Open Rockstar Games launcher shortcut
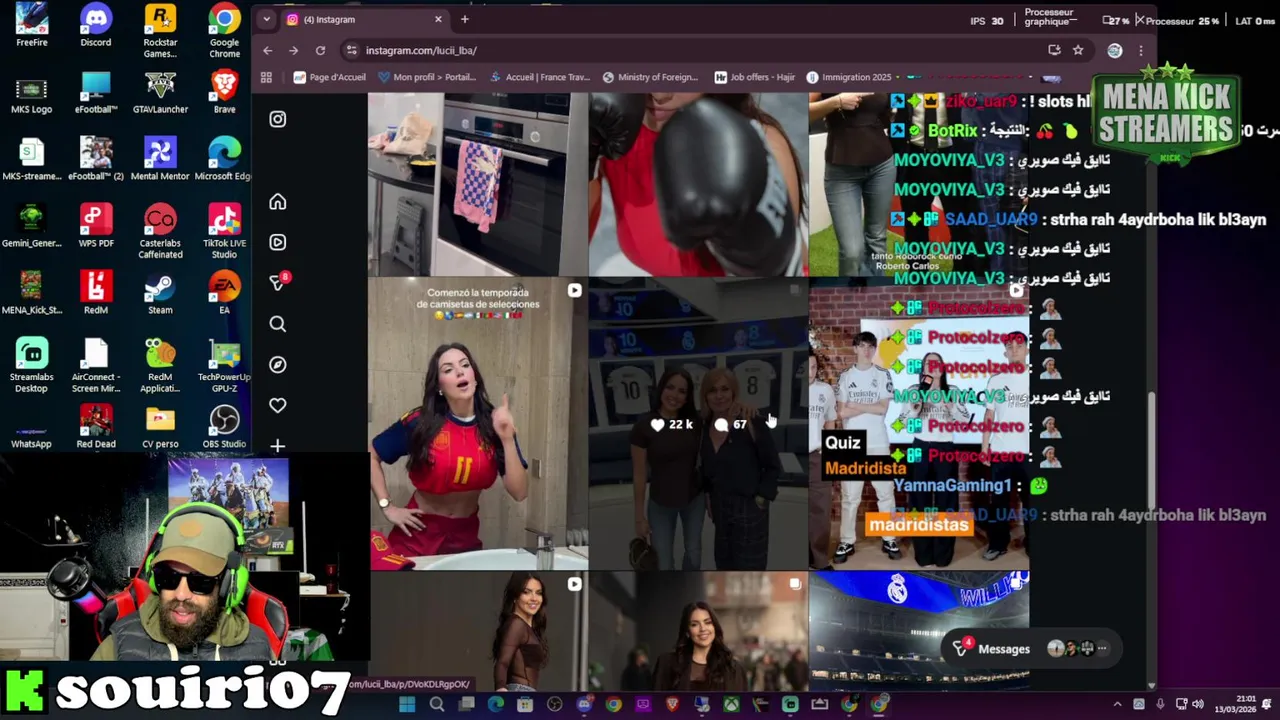1280x720 pixels. pos(160,30)
